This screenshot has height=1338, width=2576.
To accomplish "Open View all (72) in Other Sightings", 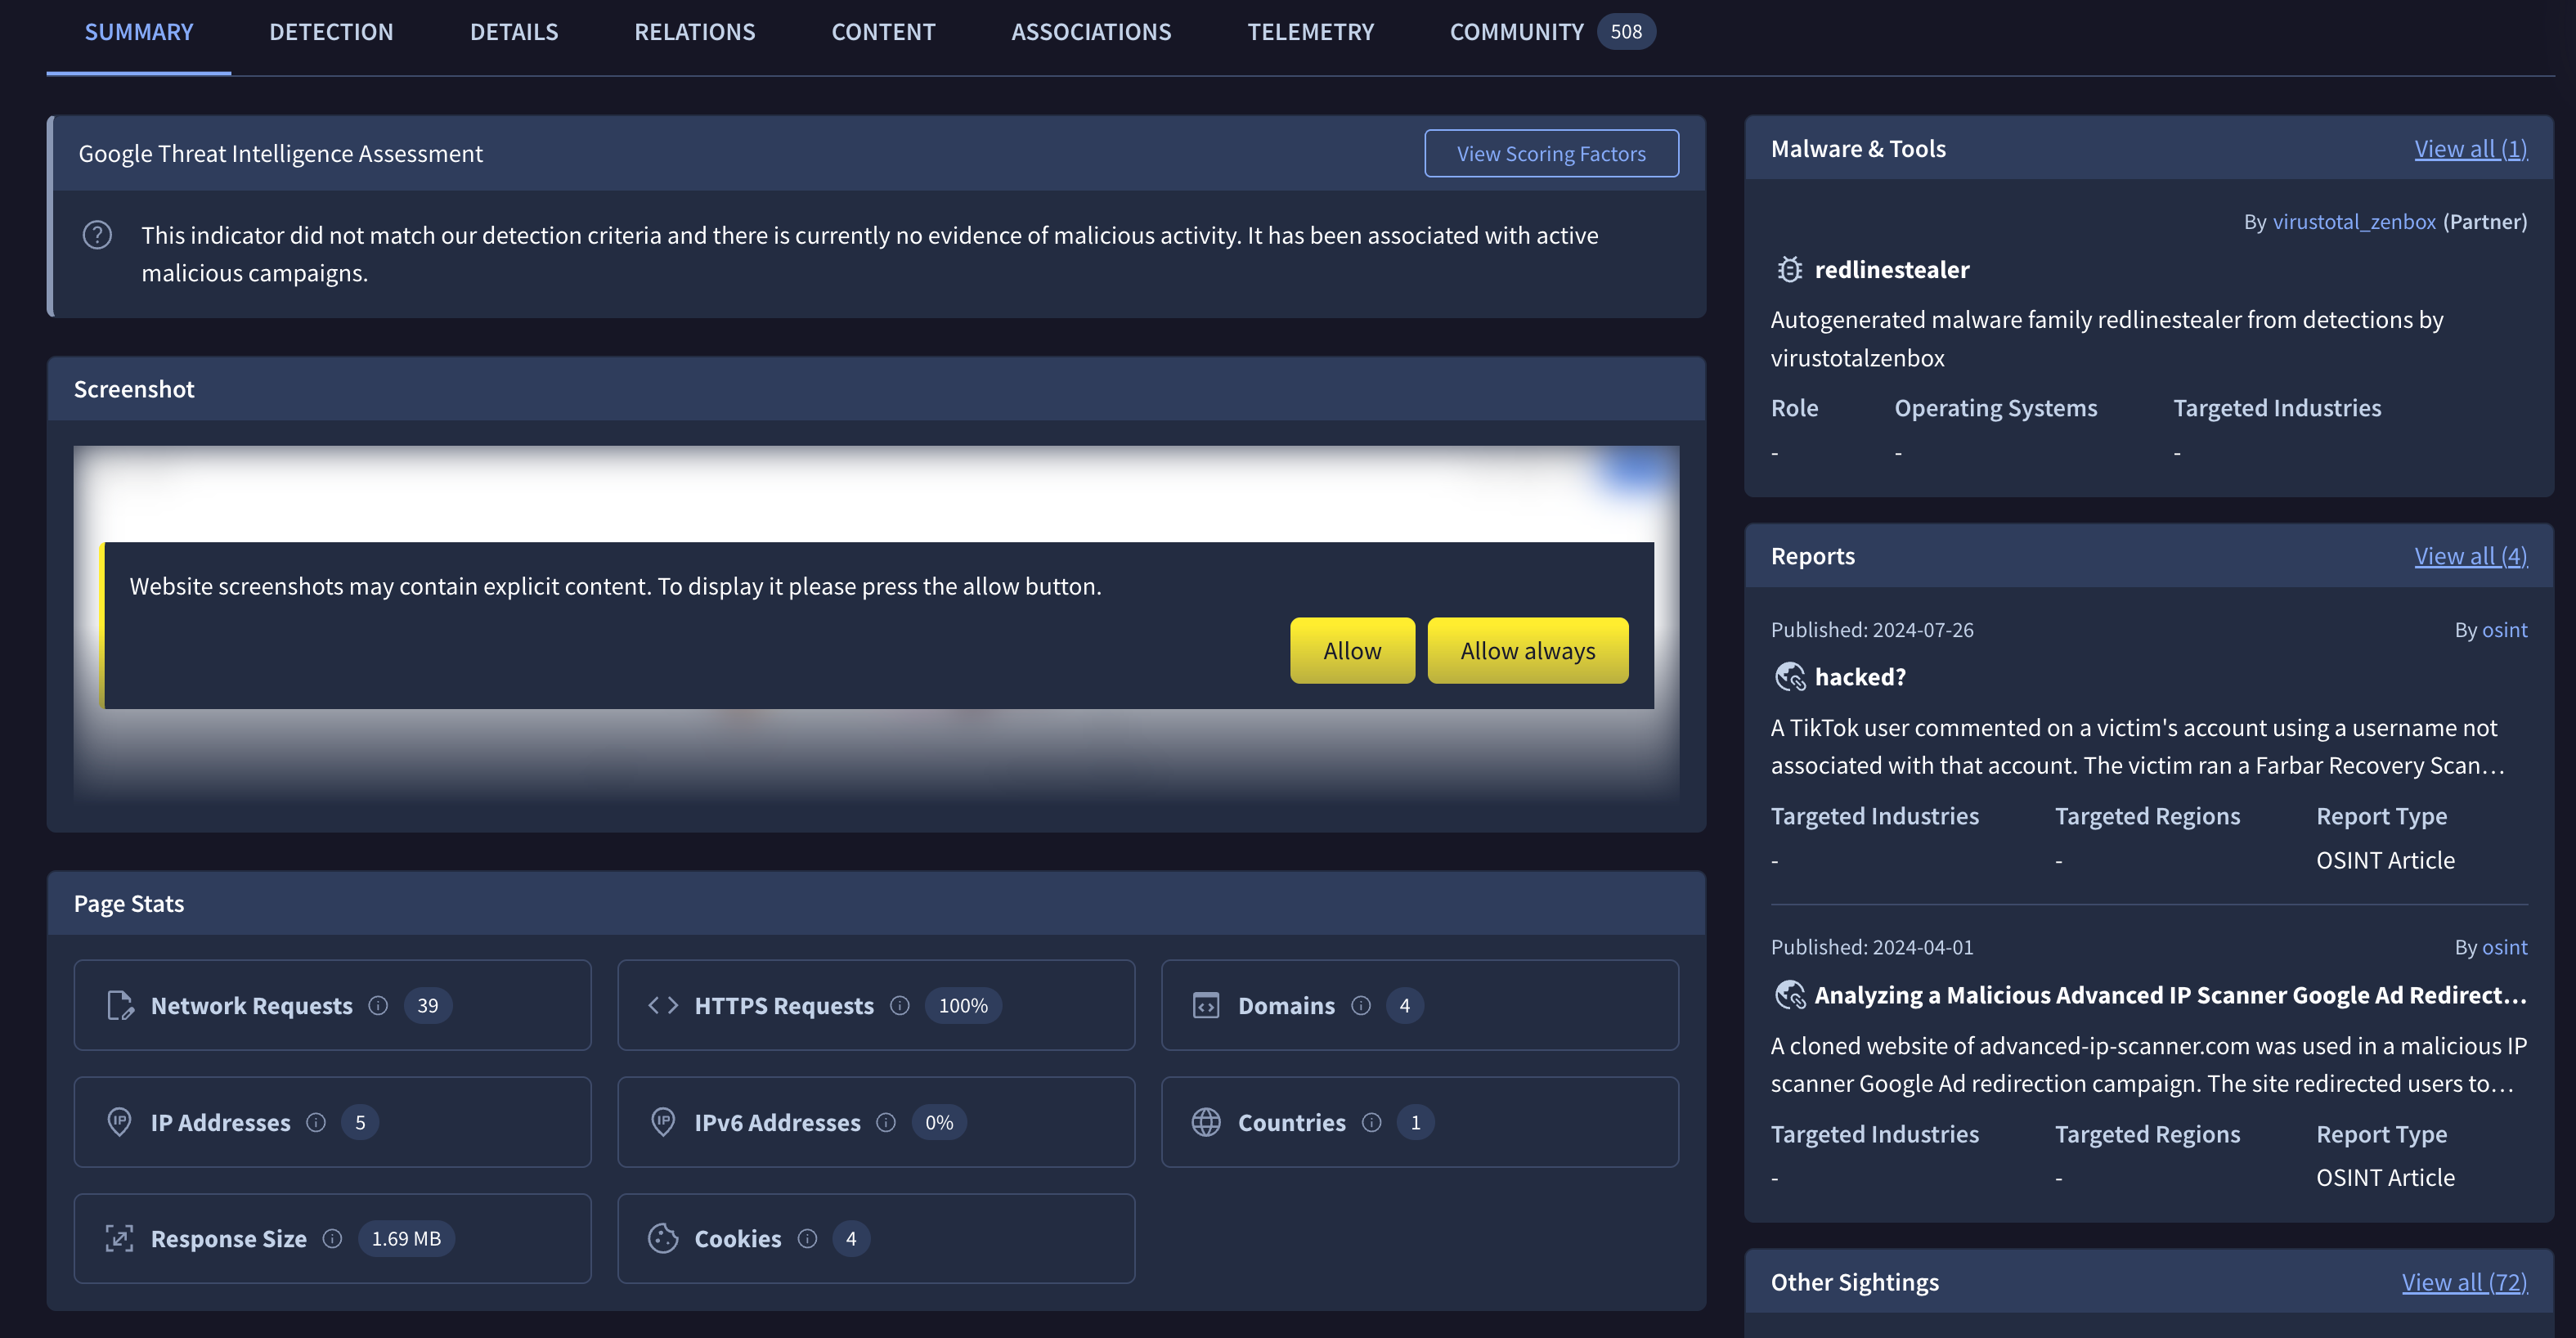I will click(x=2464, y=1282).
